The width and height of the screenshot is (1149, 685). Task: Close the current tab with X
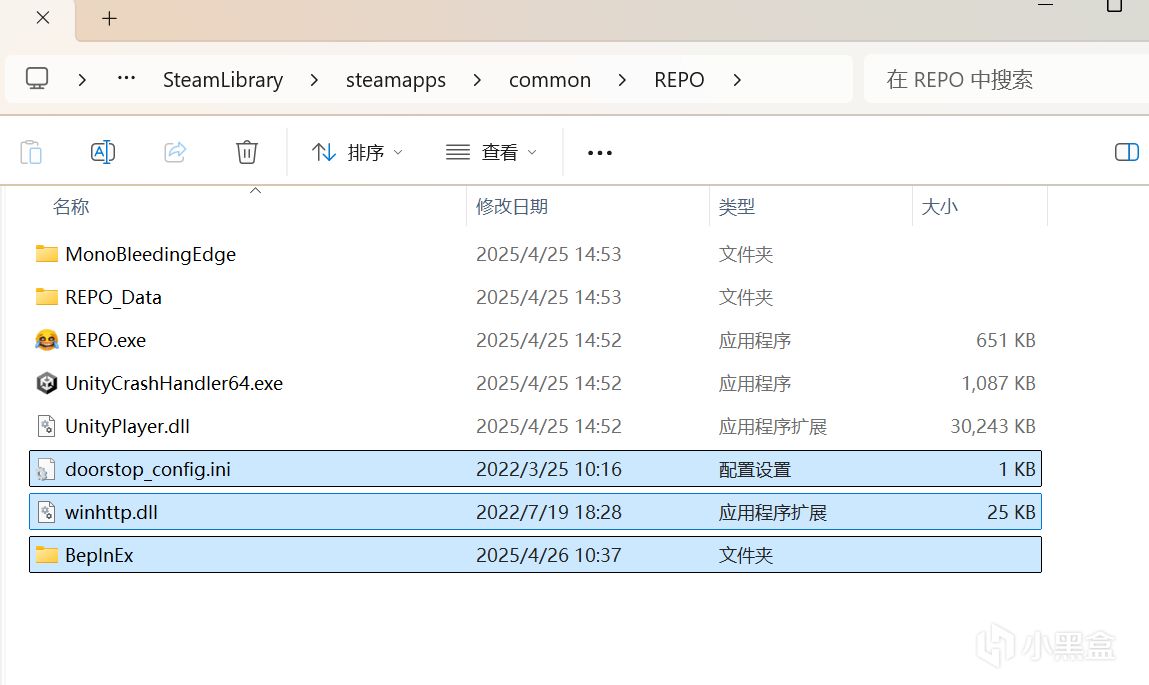click(x=43, y=18)
